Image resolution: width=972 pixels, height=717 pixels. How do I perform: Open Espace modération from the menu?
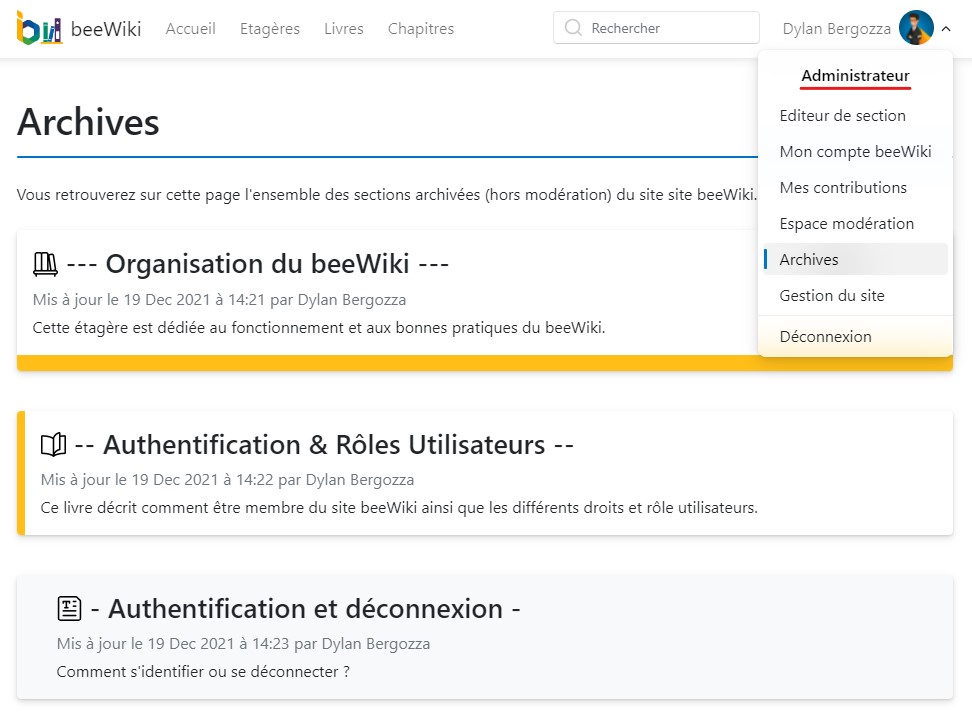[846, 224]
